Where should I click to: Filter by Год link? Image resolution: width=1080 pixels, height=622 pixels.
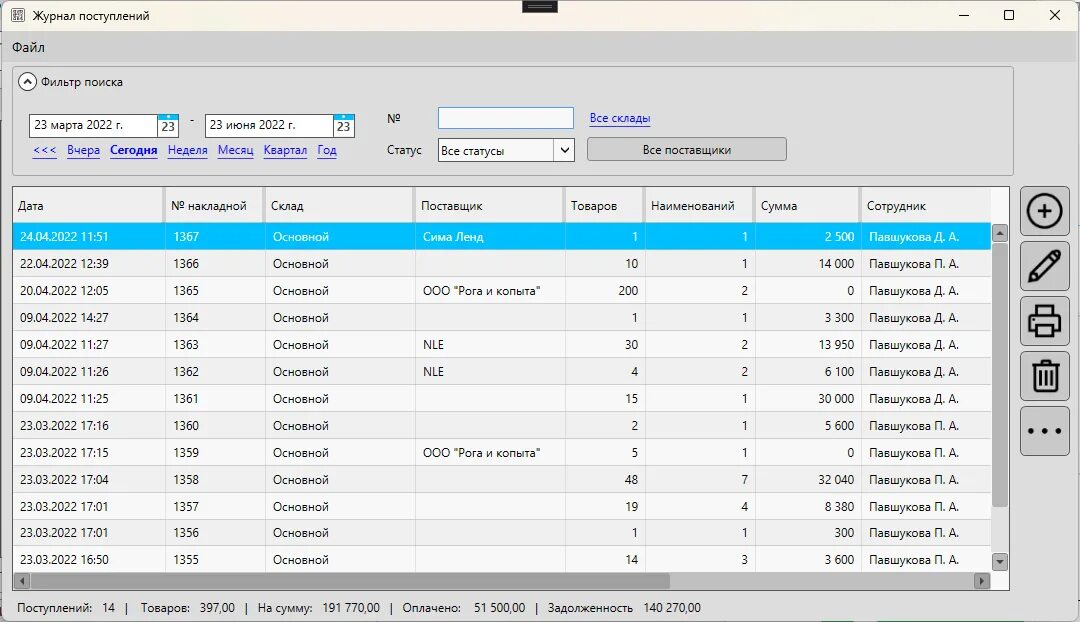coord(327,150)
